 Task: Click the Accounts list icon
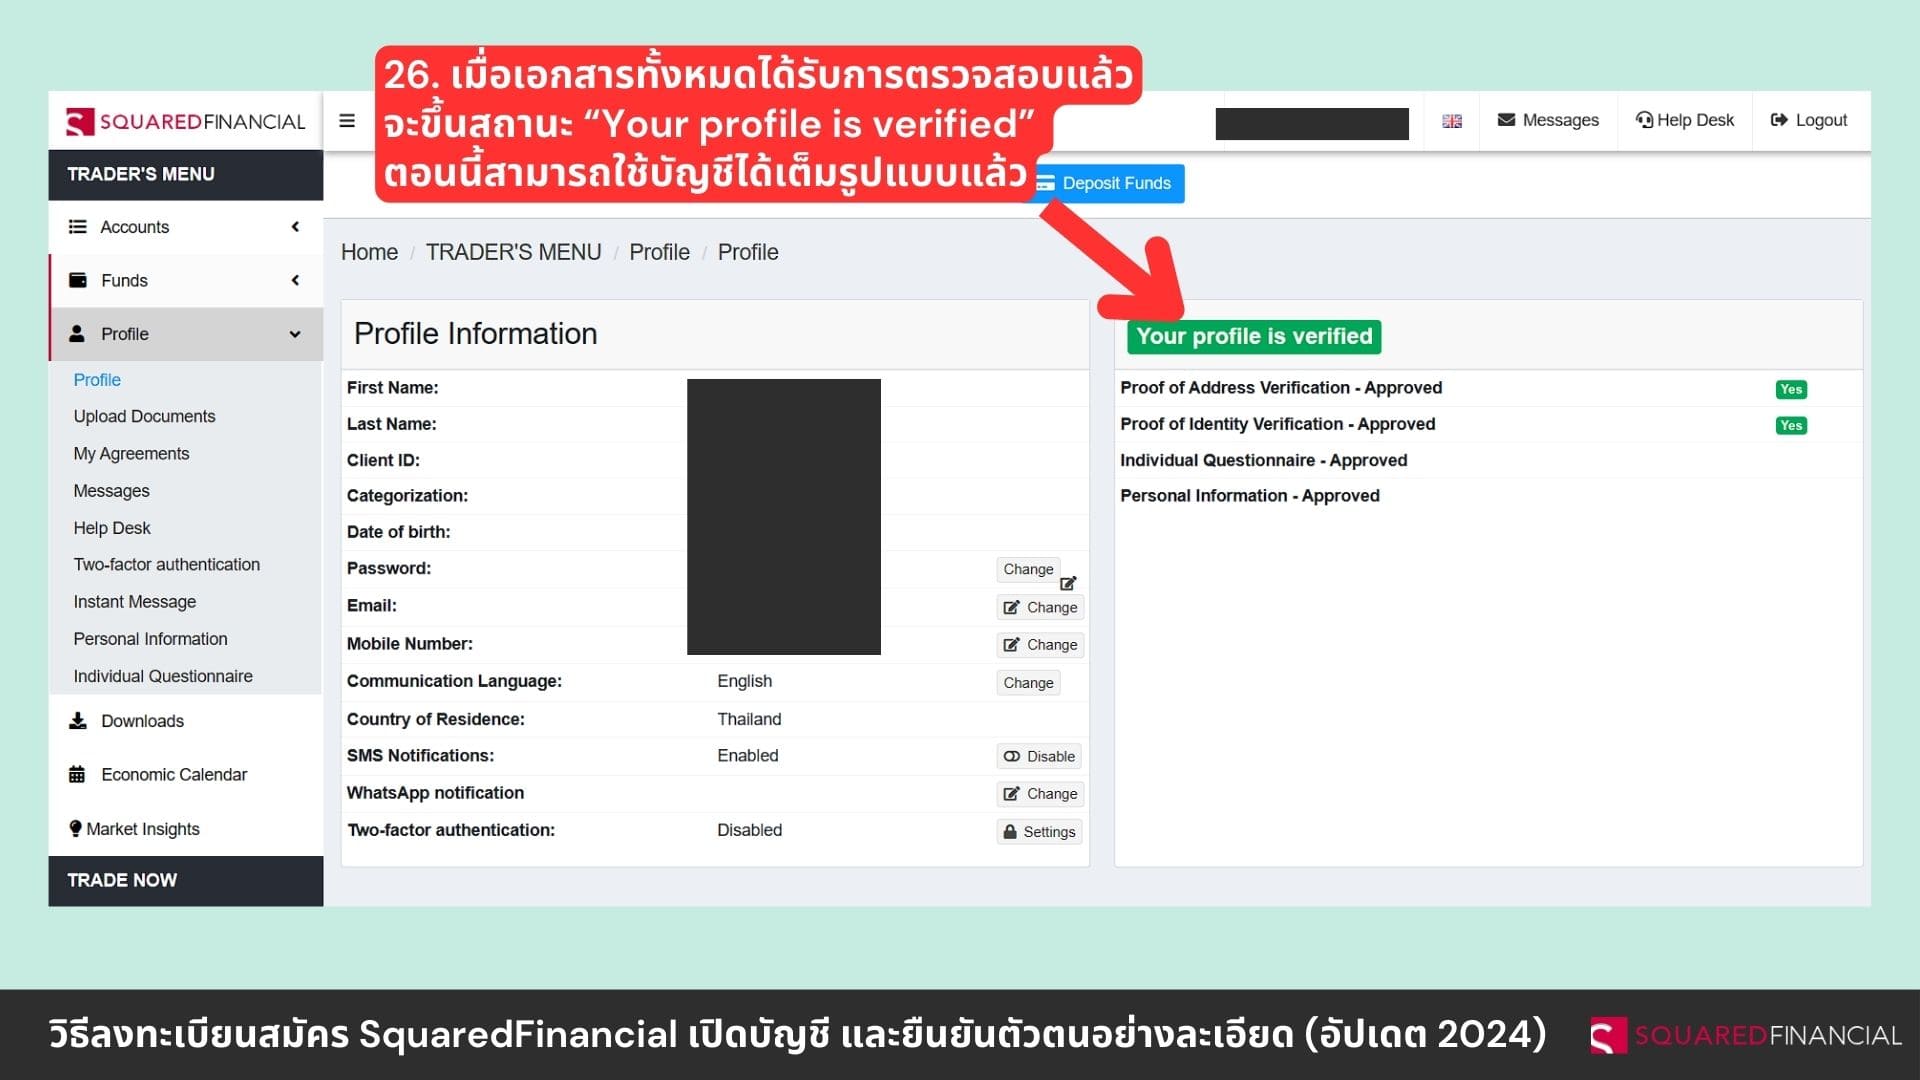pos(77,227)
